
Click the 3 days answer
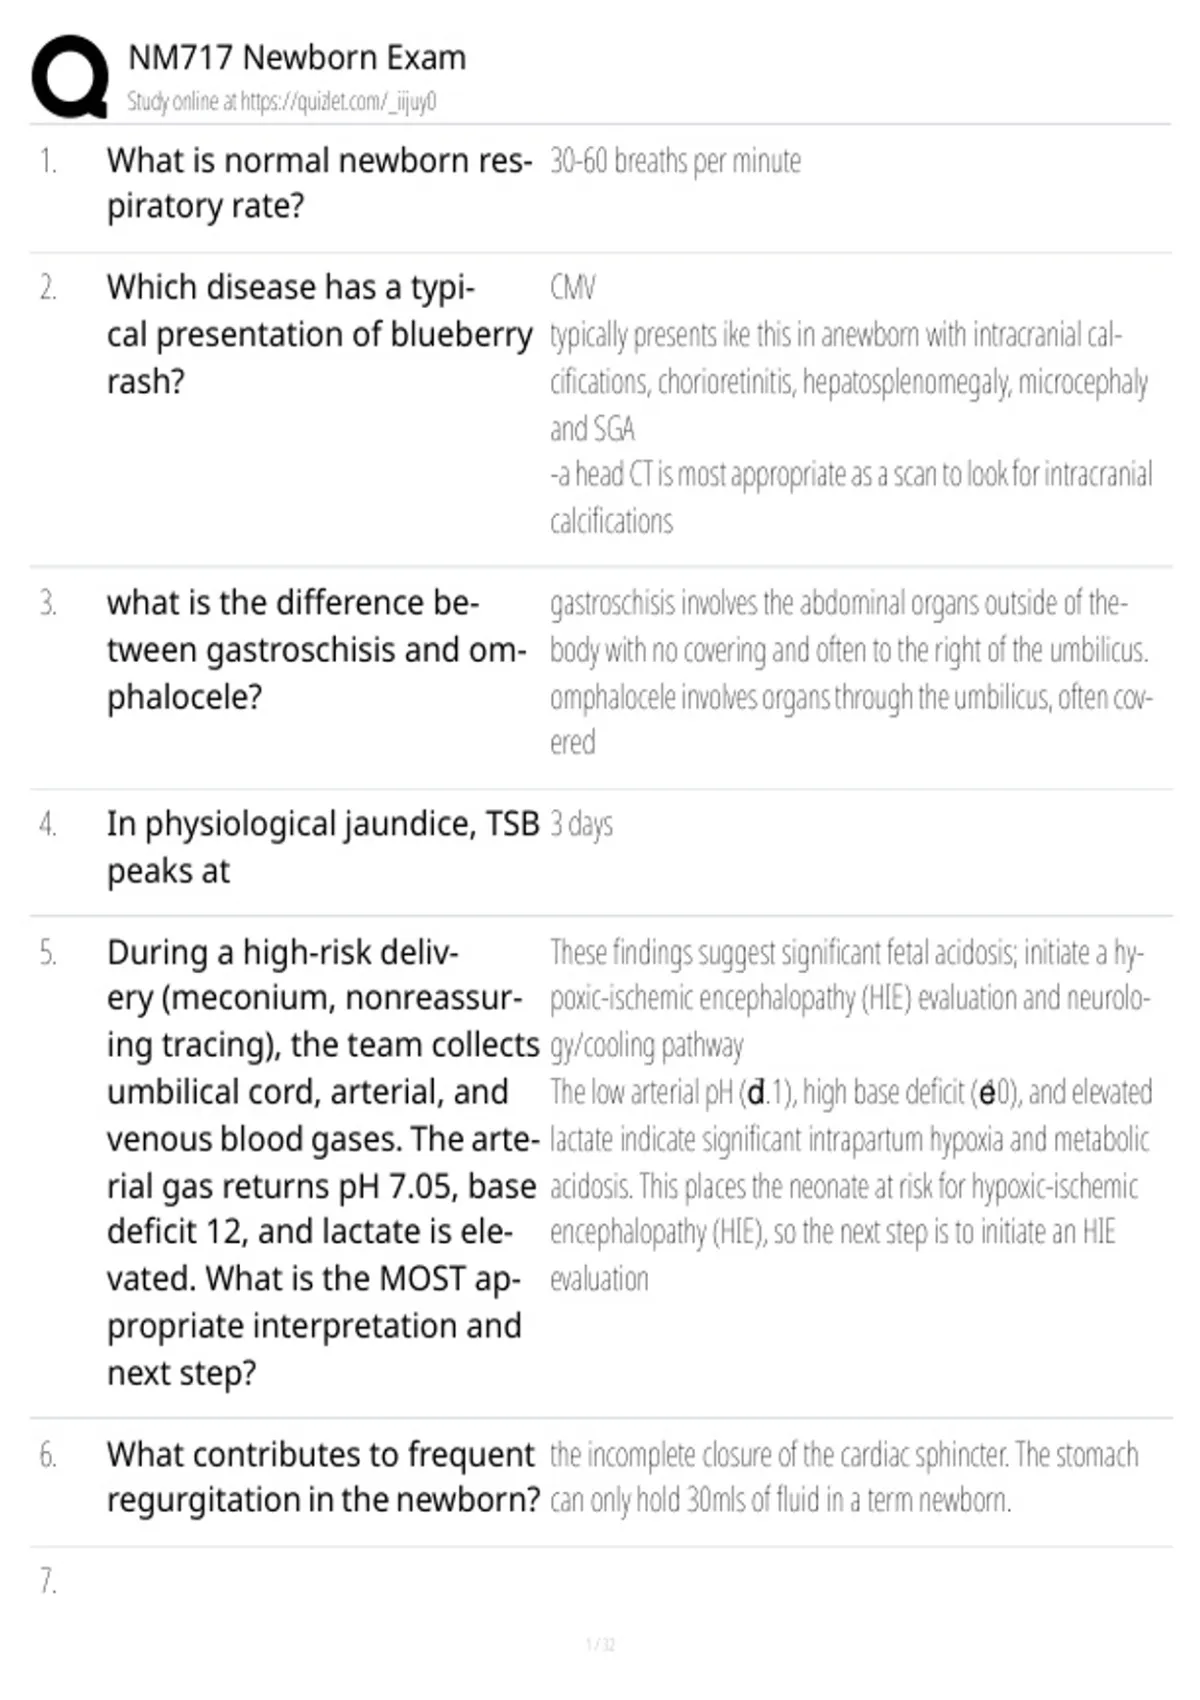[x=581, y=825]
